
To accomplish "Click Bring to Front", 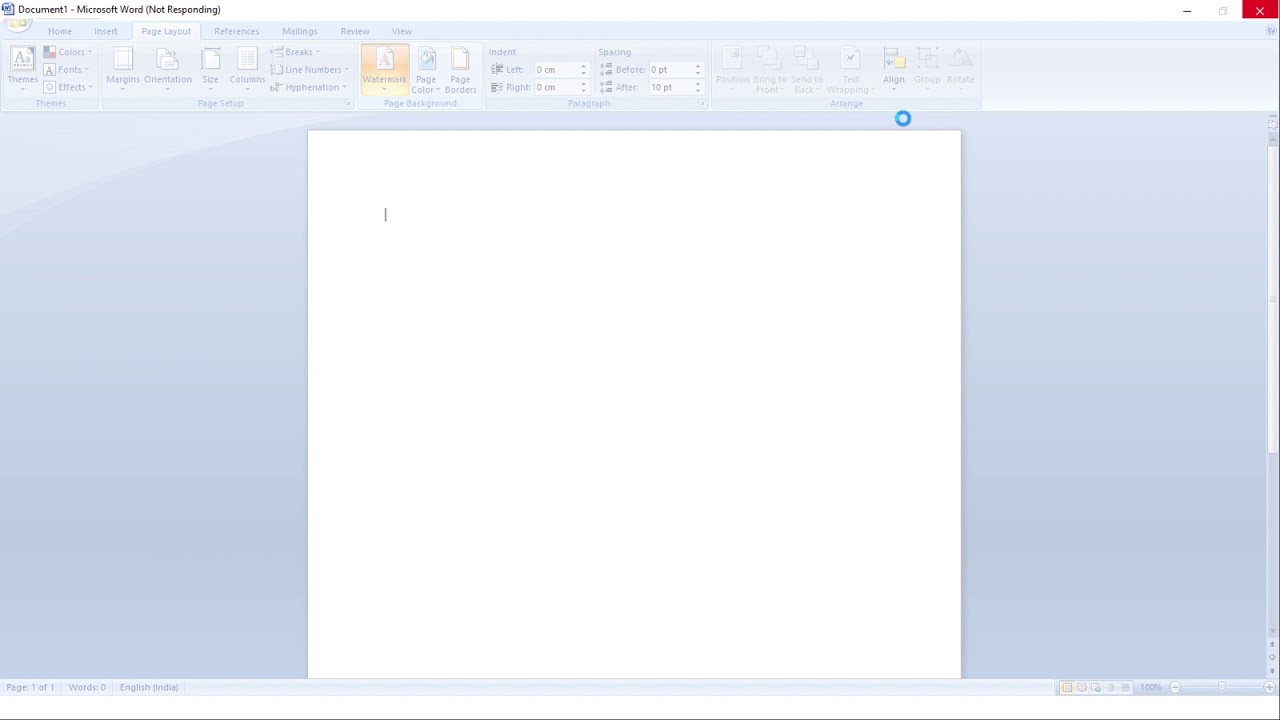I will point(770,69).
